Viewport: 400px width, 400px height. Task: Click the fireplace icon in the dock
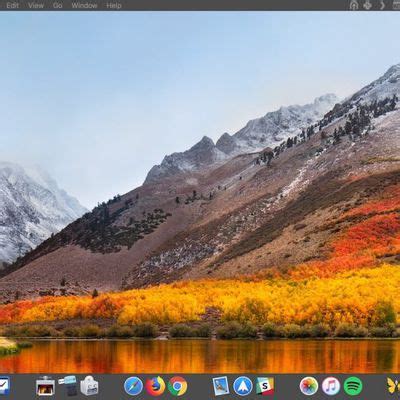pos(45,386)
